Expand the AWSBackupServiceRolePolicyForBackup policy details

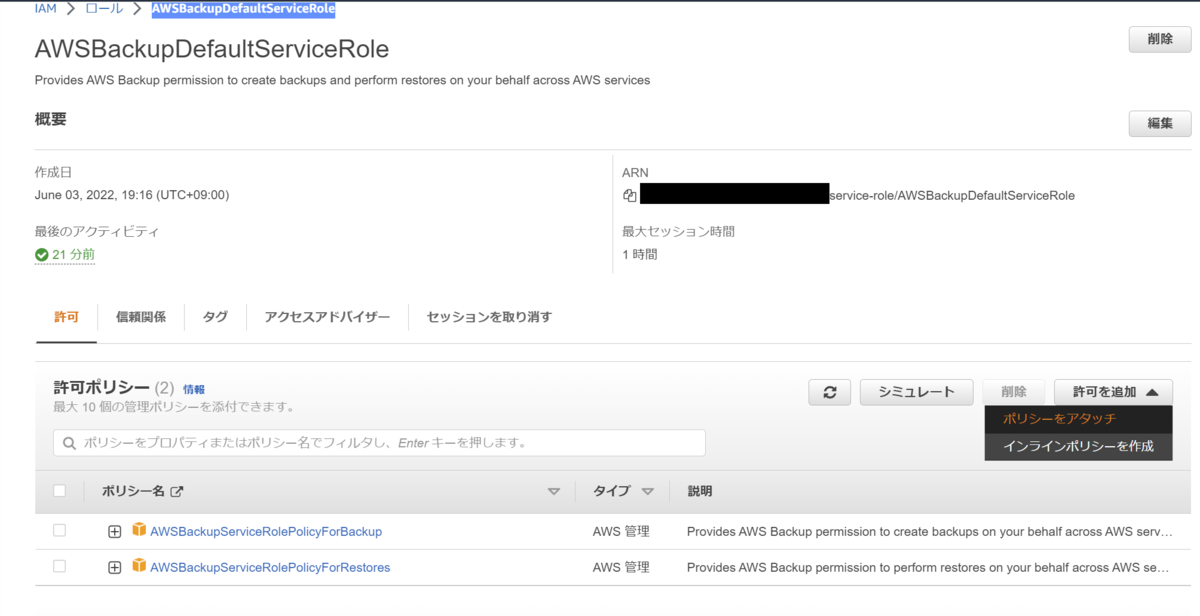(x=114, y=531)
